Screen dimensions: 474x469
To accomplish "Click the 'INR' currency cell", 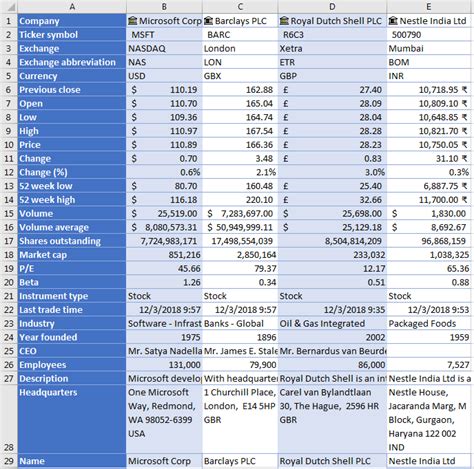I will tap(429, 76).
